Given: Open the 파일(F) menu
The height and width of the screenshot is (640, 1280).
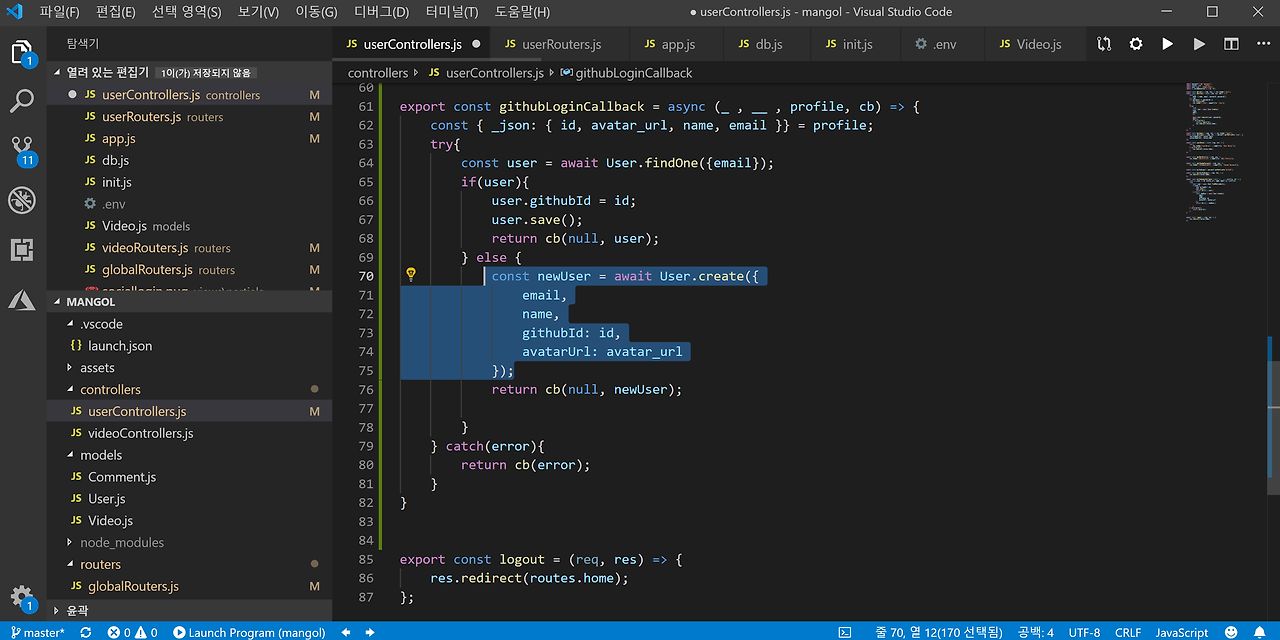Looking at the screenshot, I should [x=59, y=12].
